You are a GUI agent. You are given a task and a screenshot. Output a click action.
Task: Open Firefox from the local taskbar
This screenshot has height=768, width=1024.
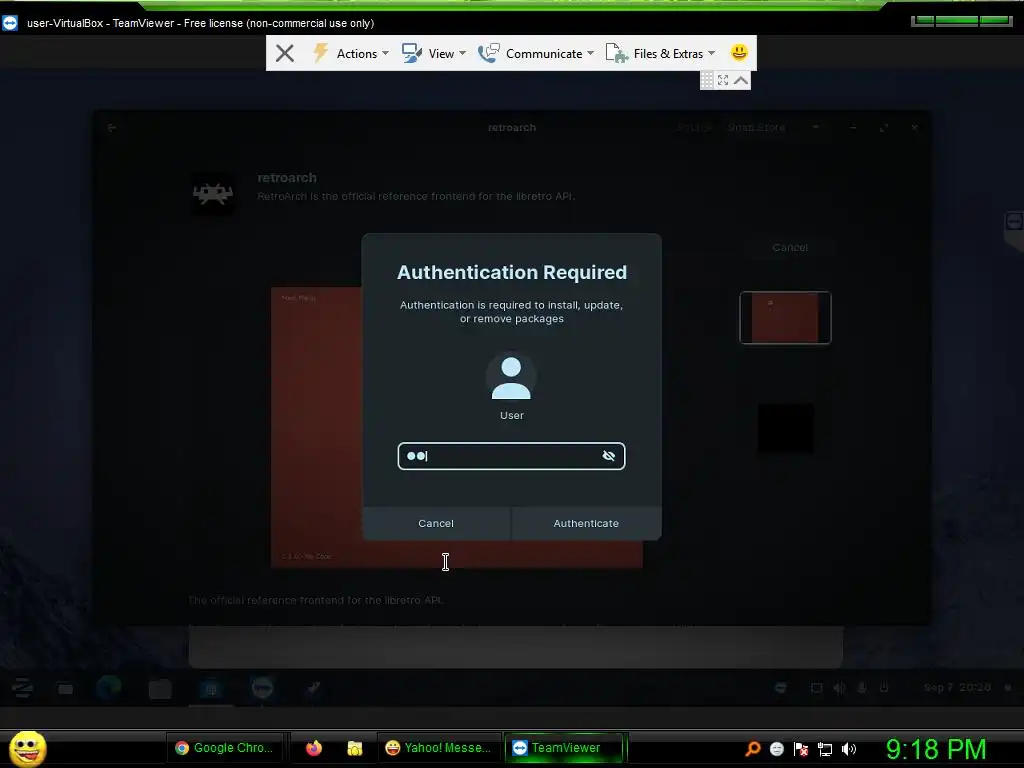point(313,748)
